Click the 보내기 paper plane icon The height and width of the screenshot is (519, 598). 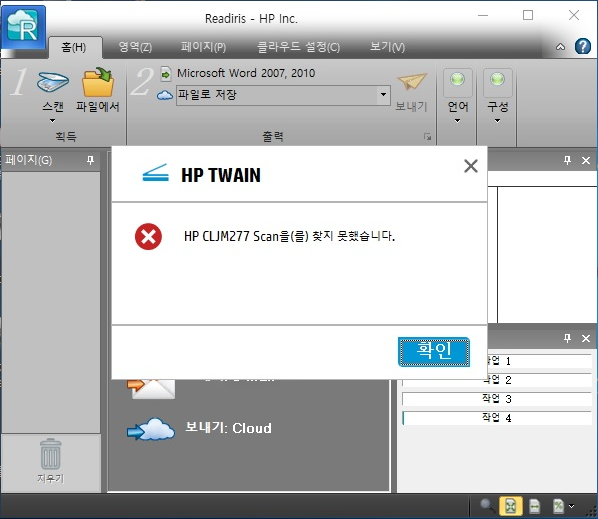412,81
